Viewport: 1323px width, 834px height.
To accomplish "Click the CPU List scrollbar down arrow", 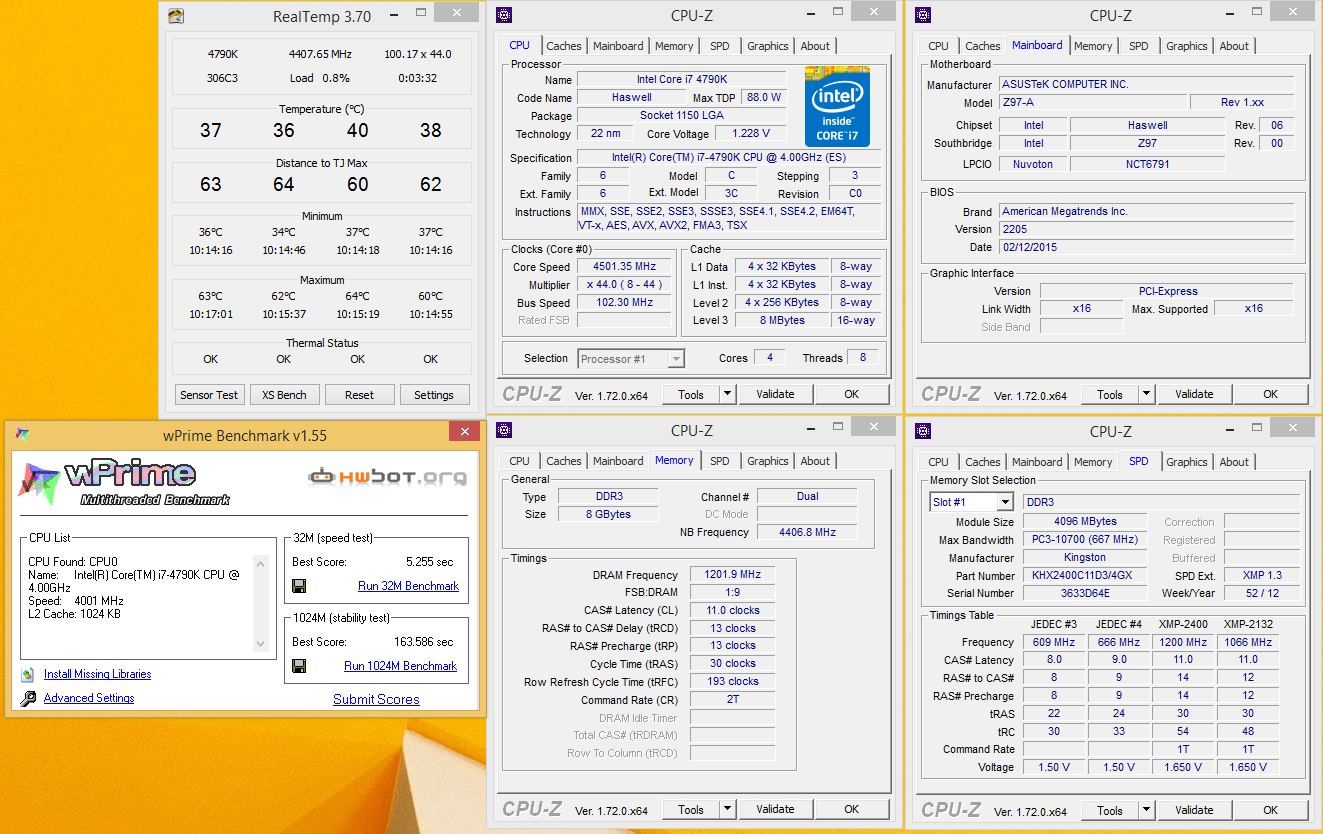I will click(x=261, y=645).
